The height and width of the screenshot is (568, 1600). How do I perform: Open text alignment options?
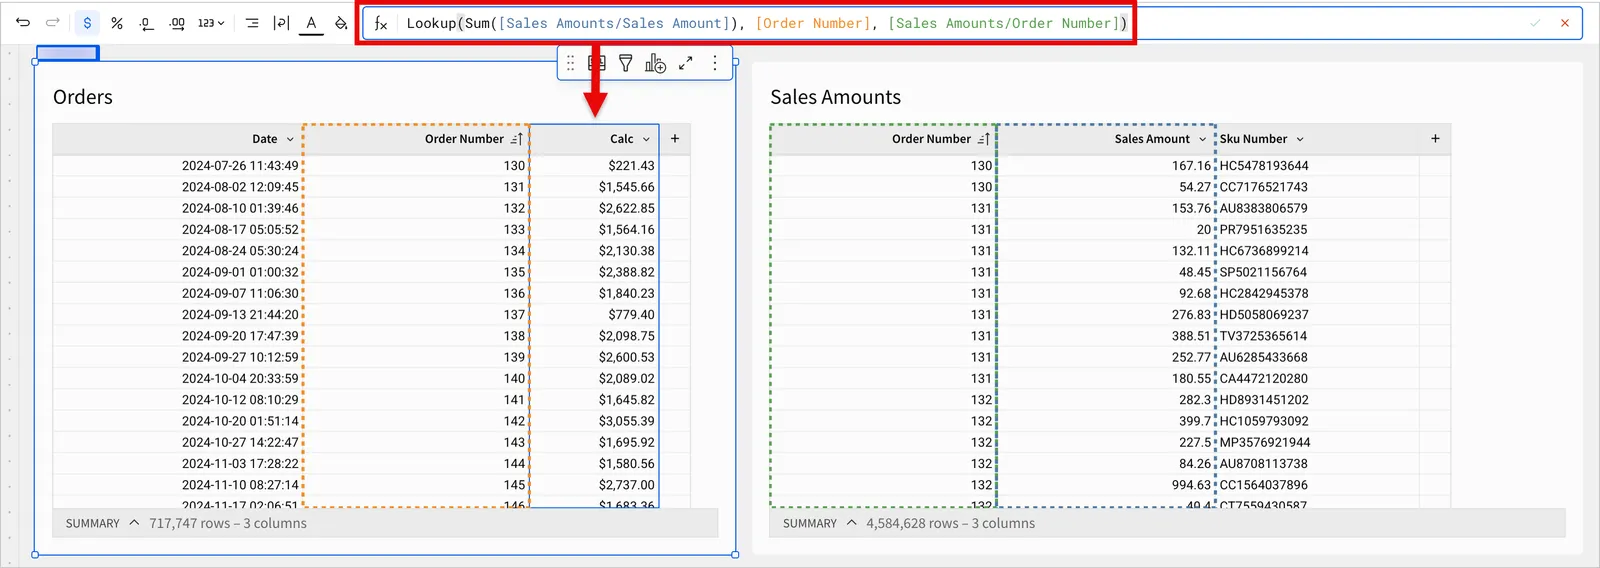252,23
